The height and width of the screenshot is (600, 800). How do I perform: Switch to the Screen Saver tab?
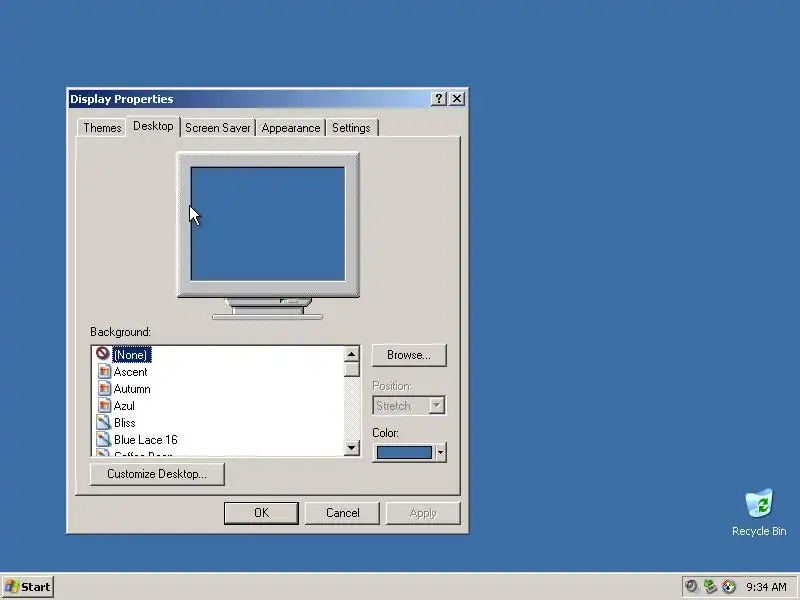(x=218, y=128)
